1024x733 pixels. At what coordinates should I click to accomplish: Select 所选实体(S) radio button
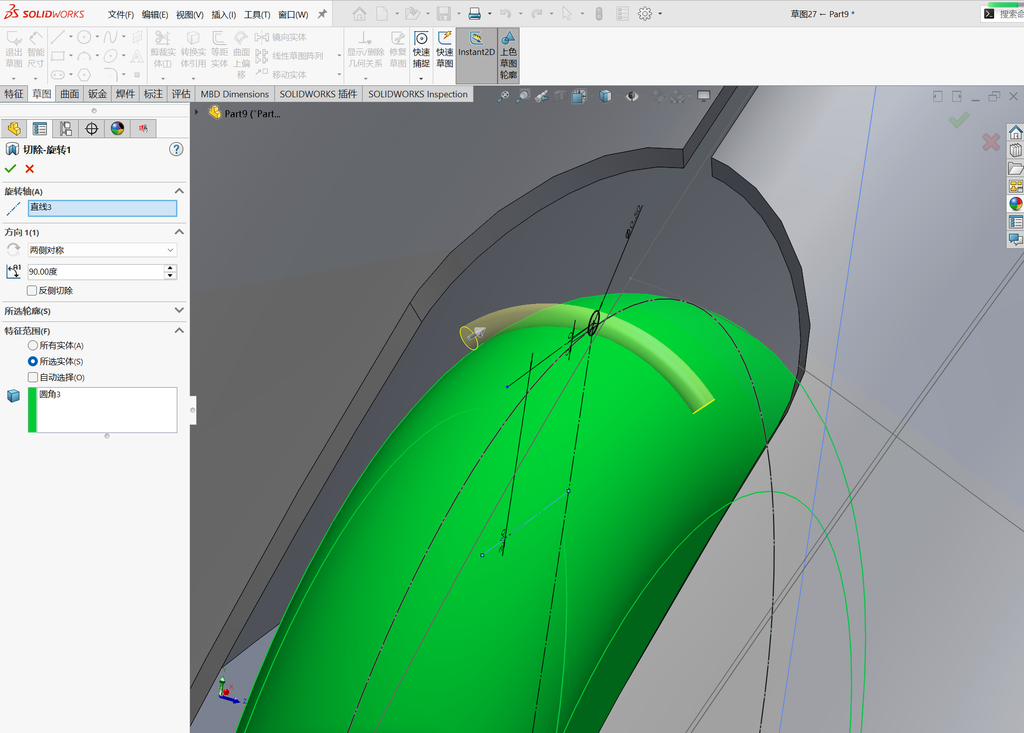33,361
